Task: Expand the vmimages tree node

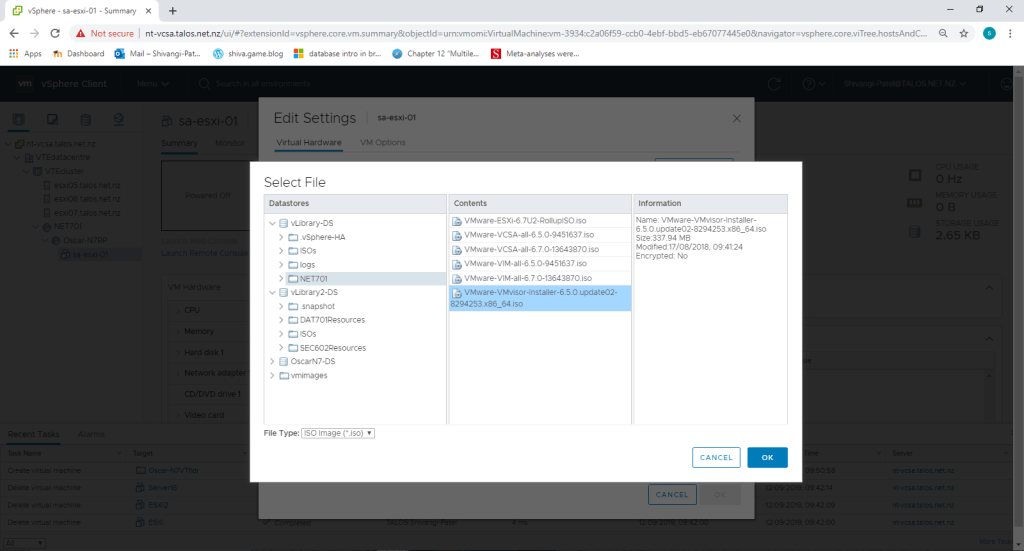Action: tap(272, 375)
